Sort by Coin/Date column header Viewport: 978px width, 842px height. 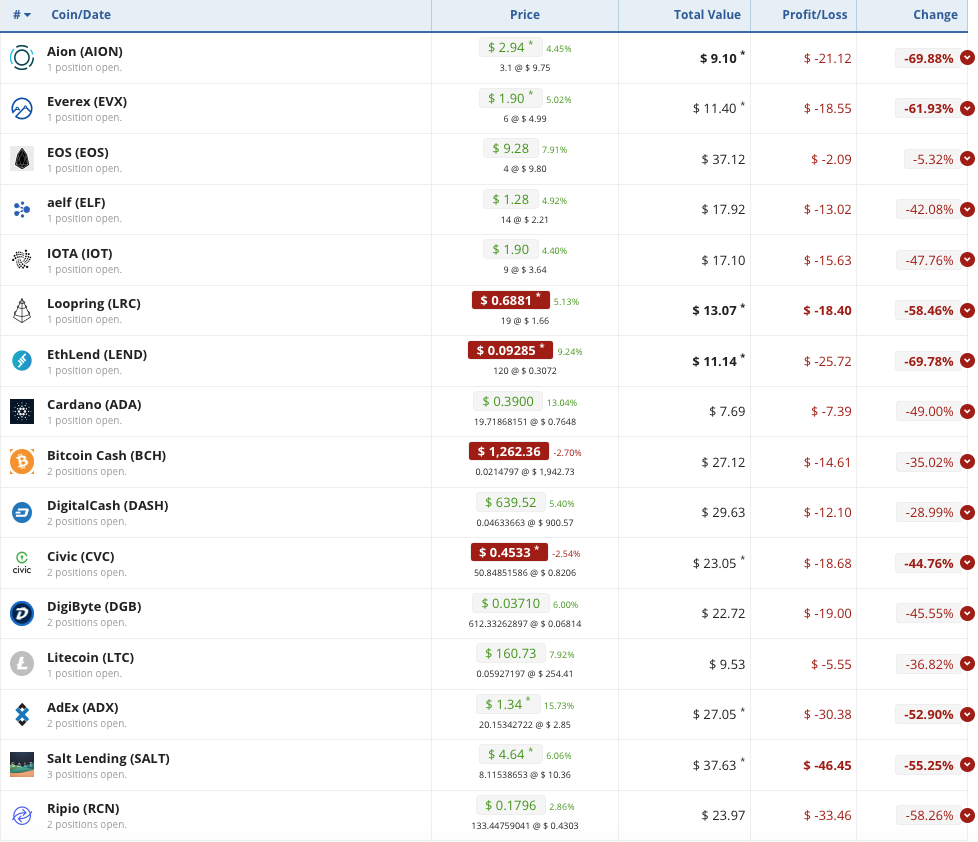(x=81, y=14)
